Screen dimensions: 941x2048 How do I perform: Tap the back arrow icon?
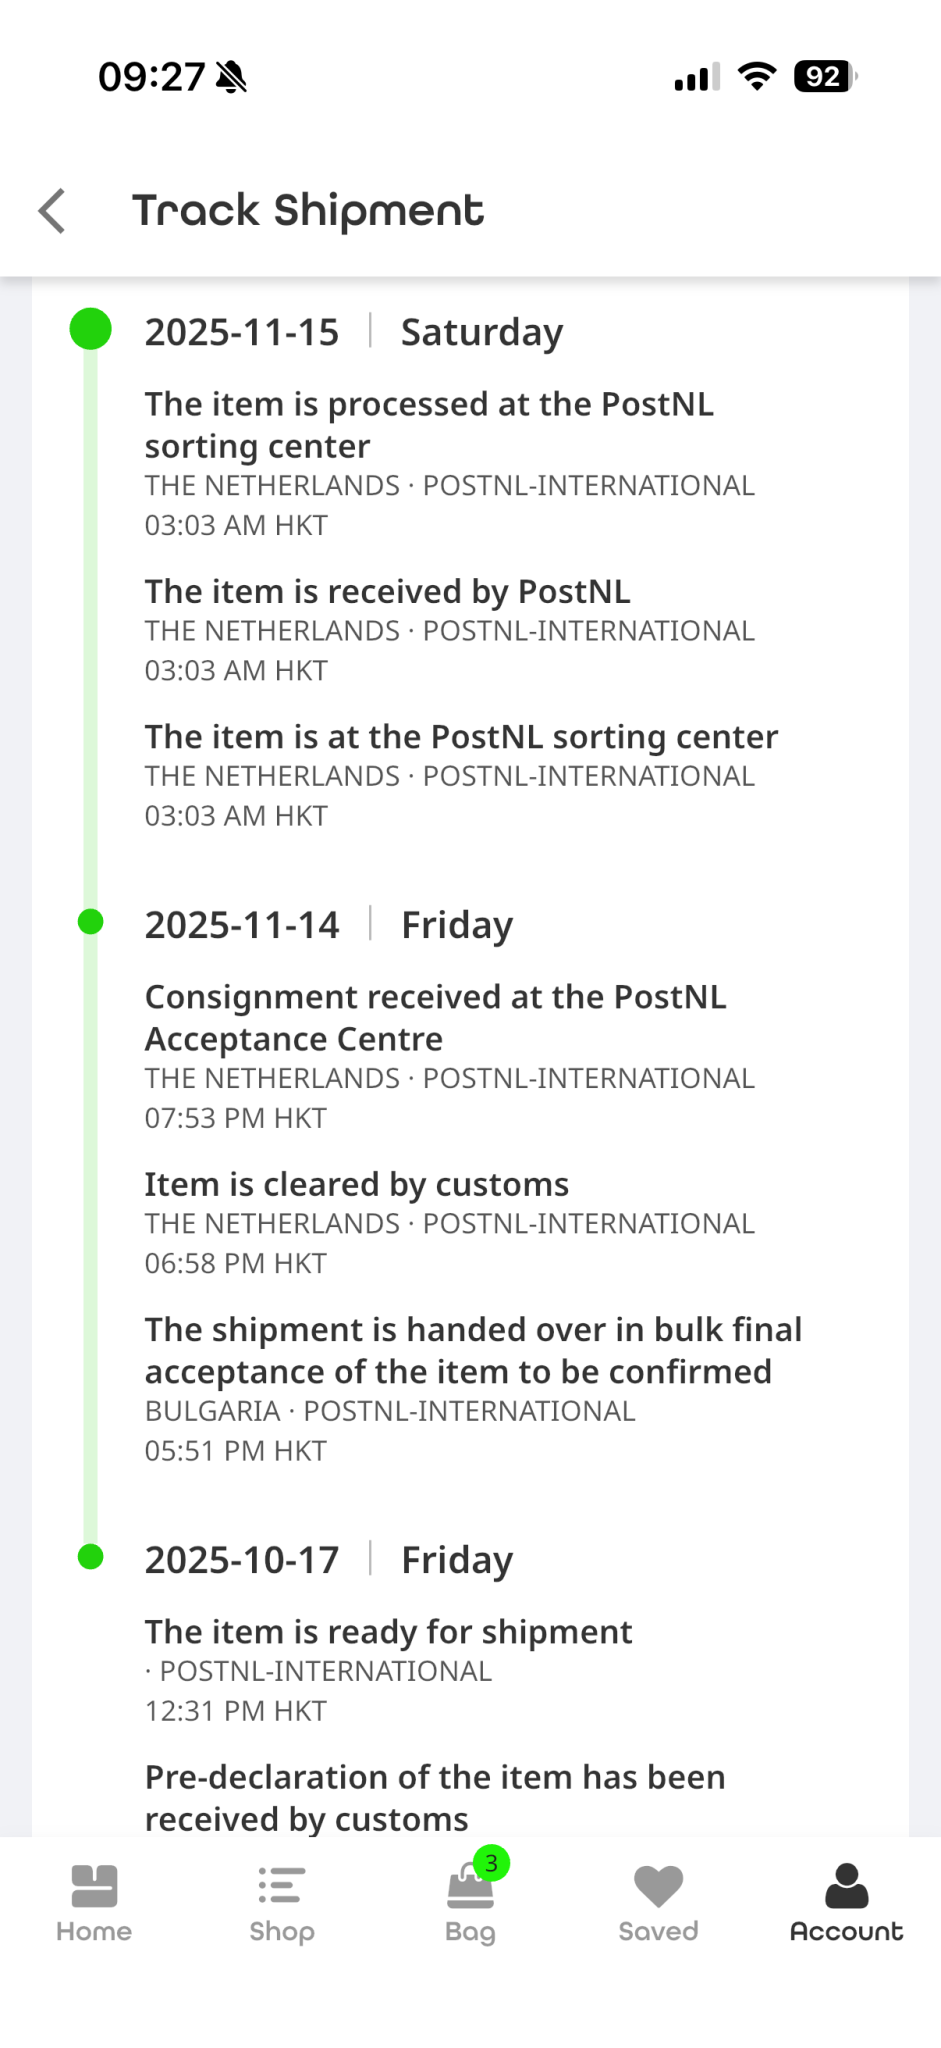[52, 211]
